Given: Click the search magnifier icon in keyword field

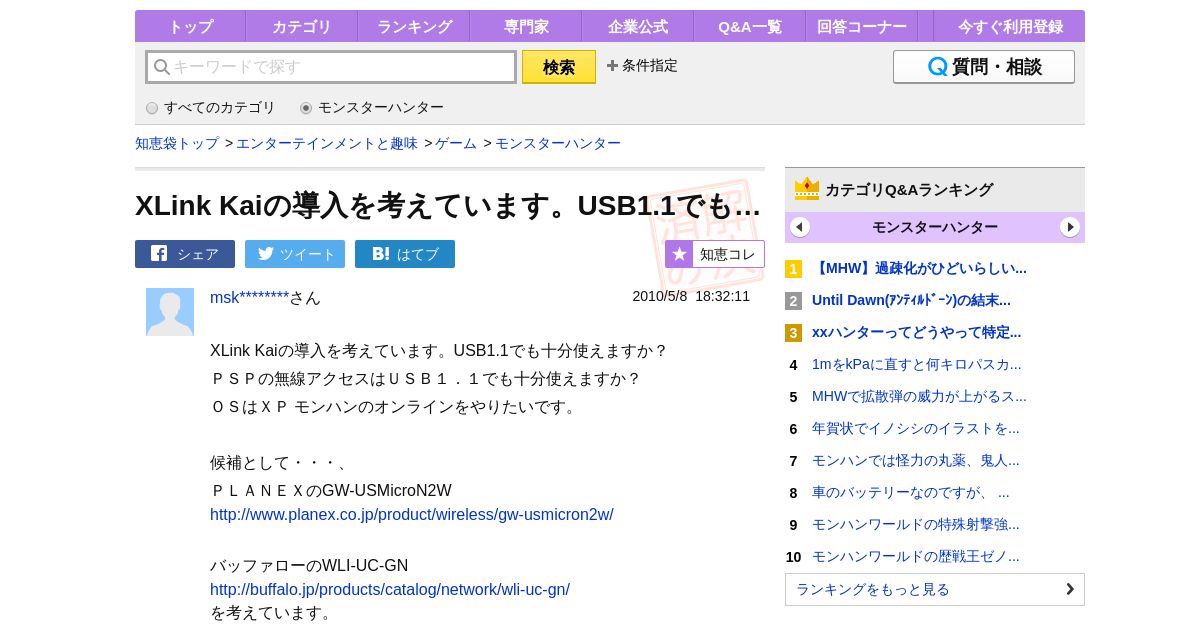Looking at the screenshot, I should 161,67.
